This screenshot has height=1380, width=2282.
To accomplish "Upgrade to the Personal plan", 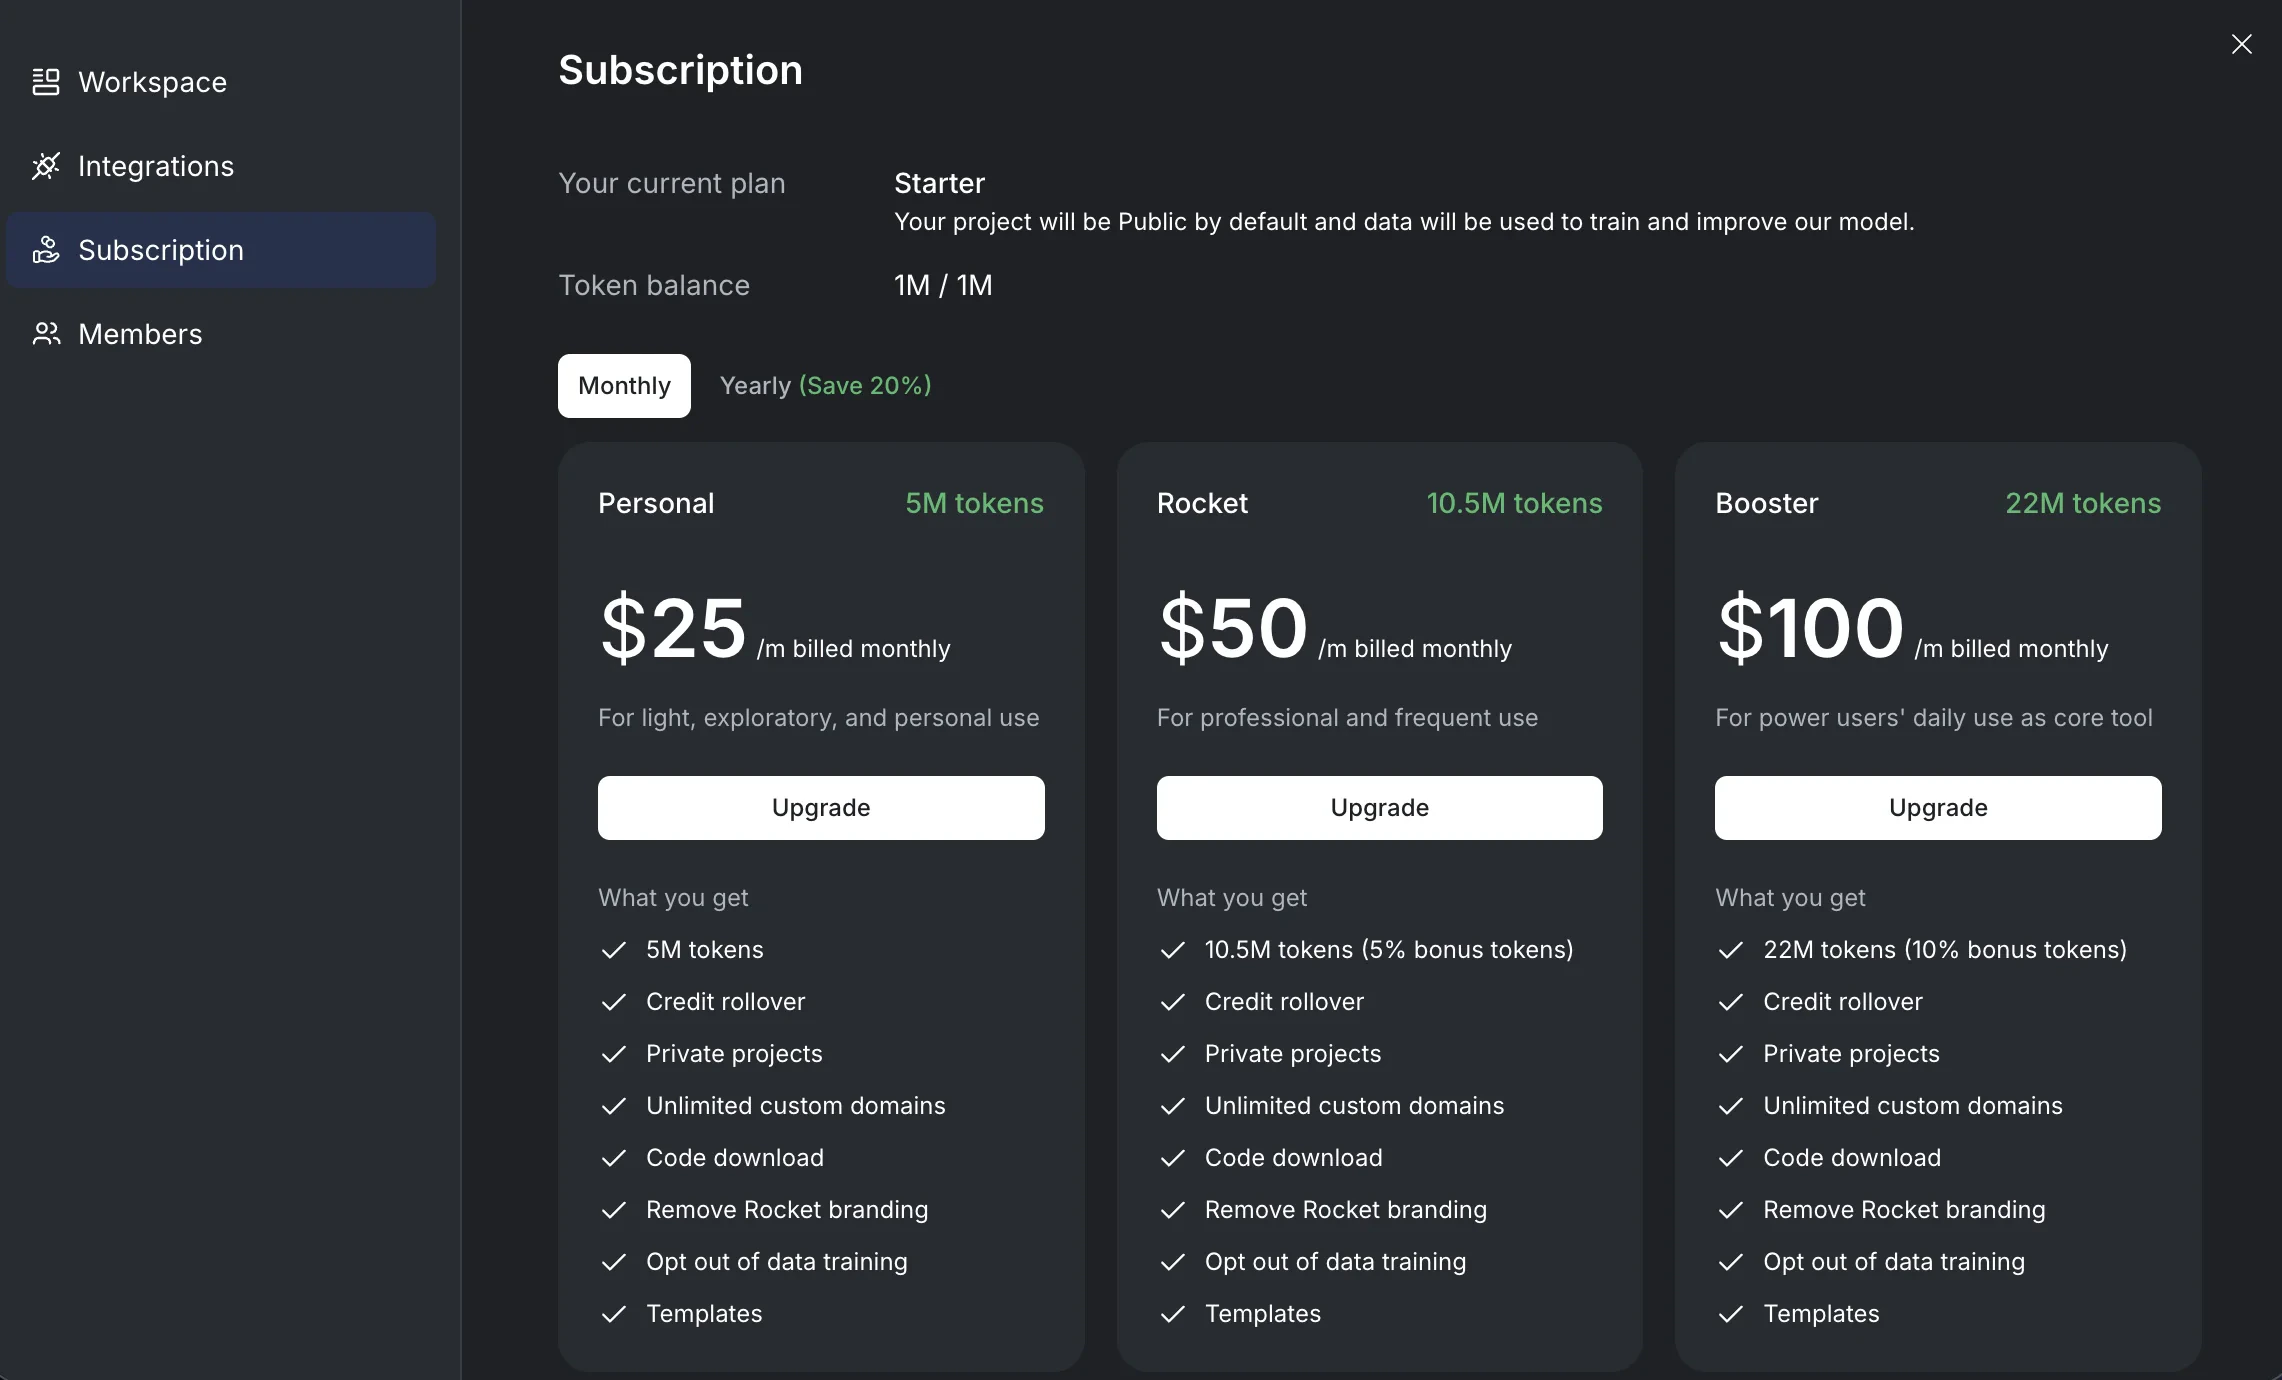I will tap(820, 807).
